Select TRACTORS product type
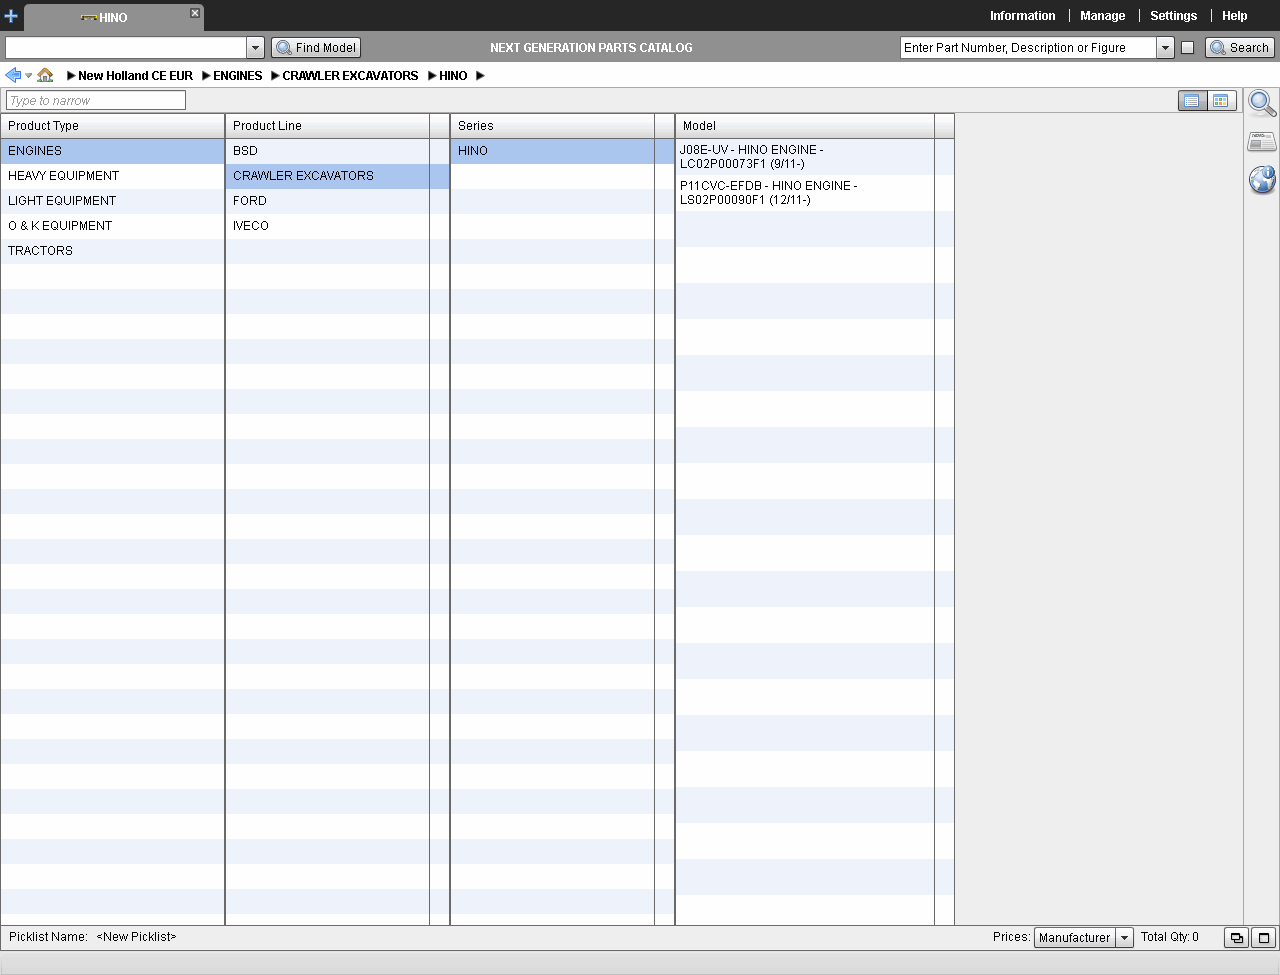 tap(112, 251)
